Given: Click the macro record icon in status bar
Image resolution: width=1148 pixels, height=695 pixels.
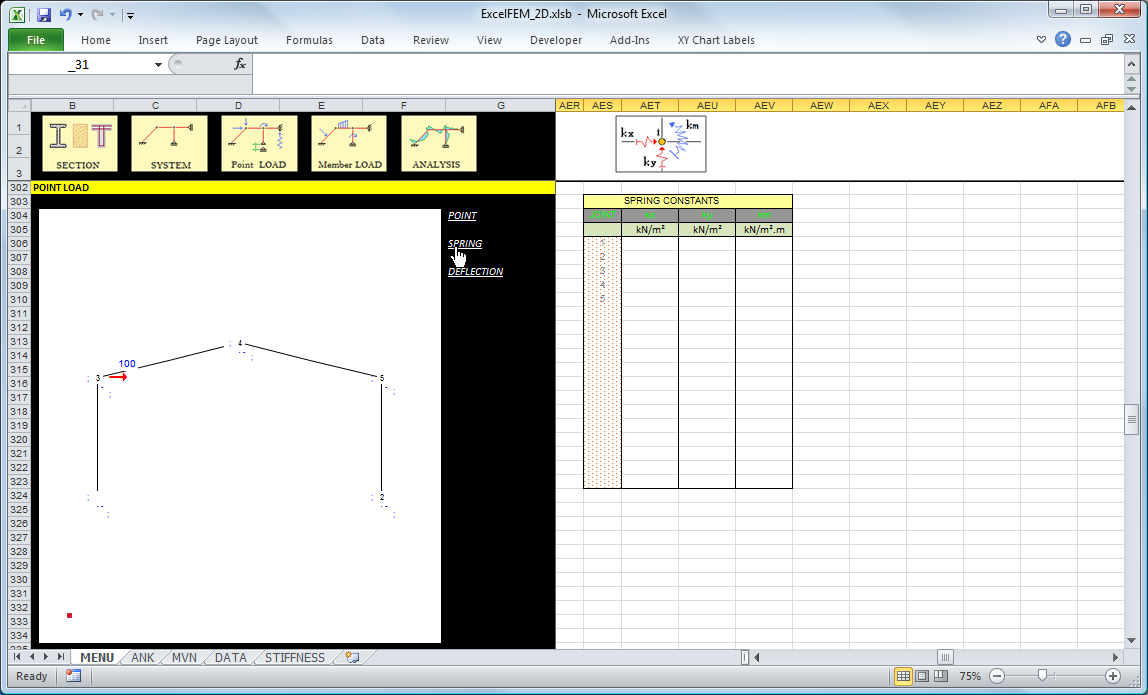Looking at the screenshot, I should coord(73,676).
